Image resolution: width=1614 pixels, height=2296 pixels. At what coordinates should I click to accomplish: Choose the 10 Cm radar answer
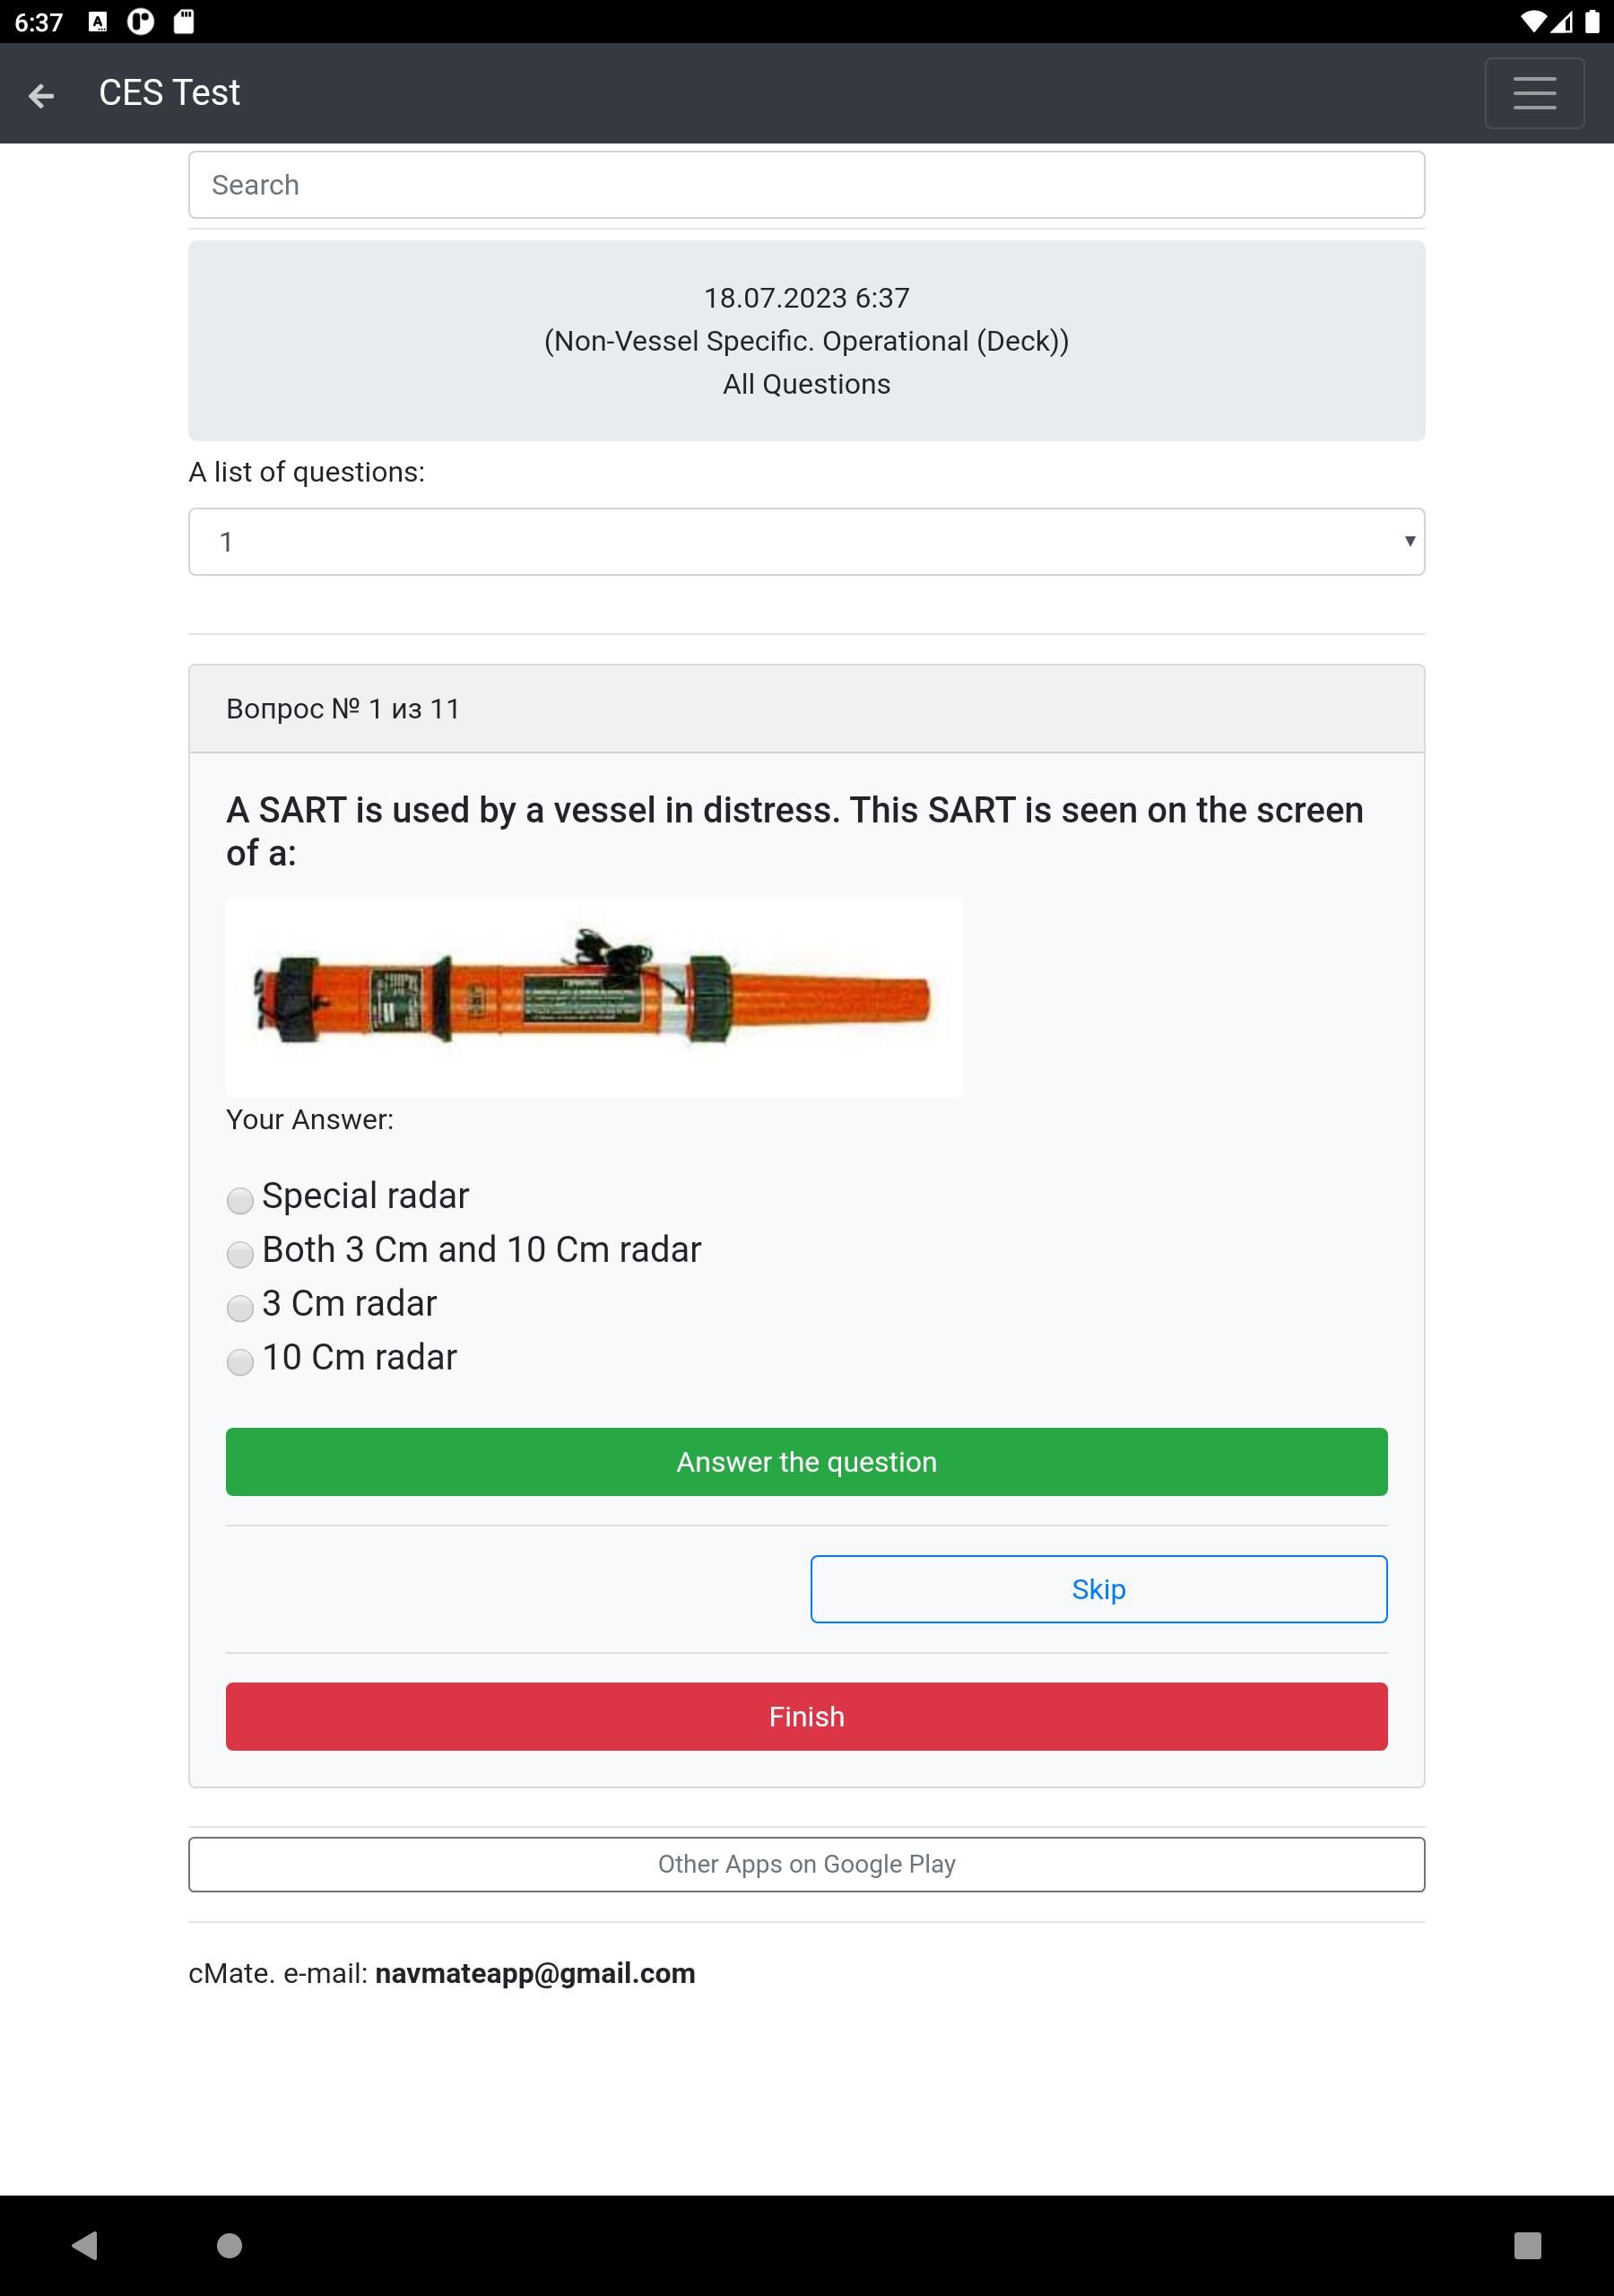point(240,1362)
